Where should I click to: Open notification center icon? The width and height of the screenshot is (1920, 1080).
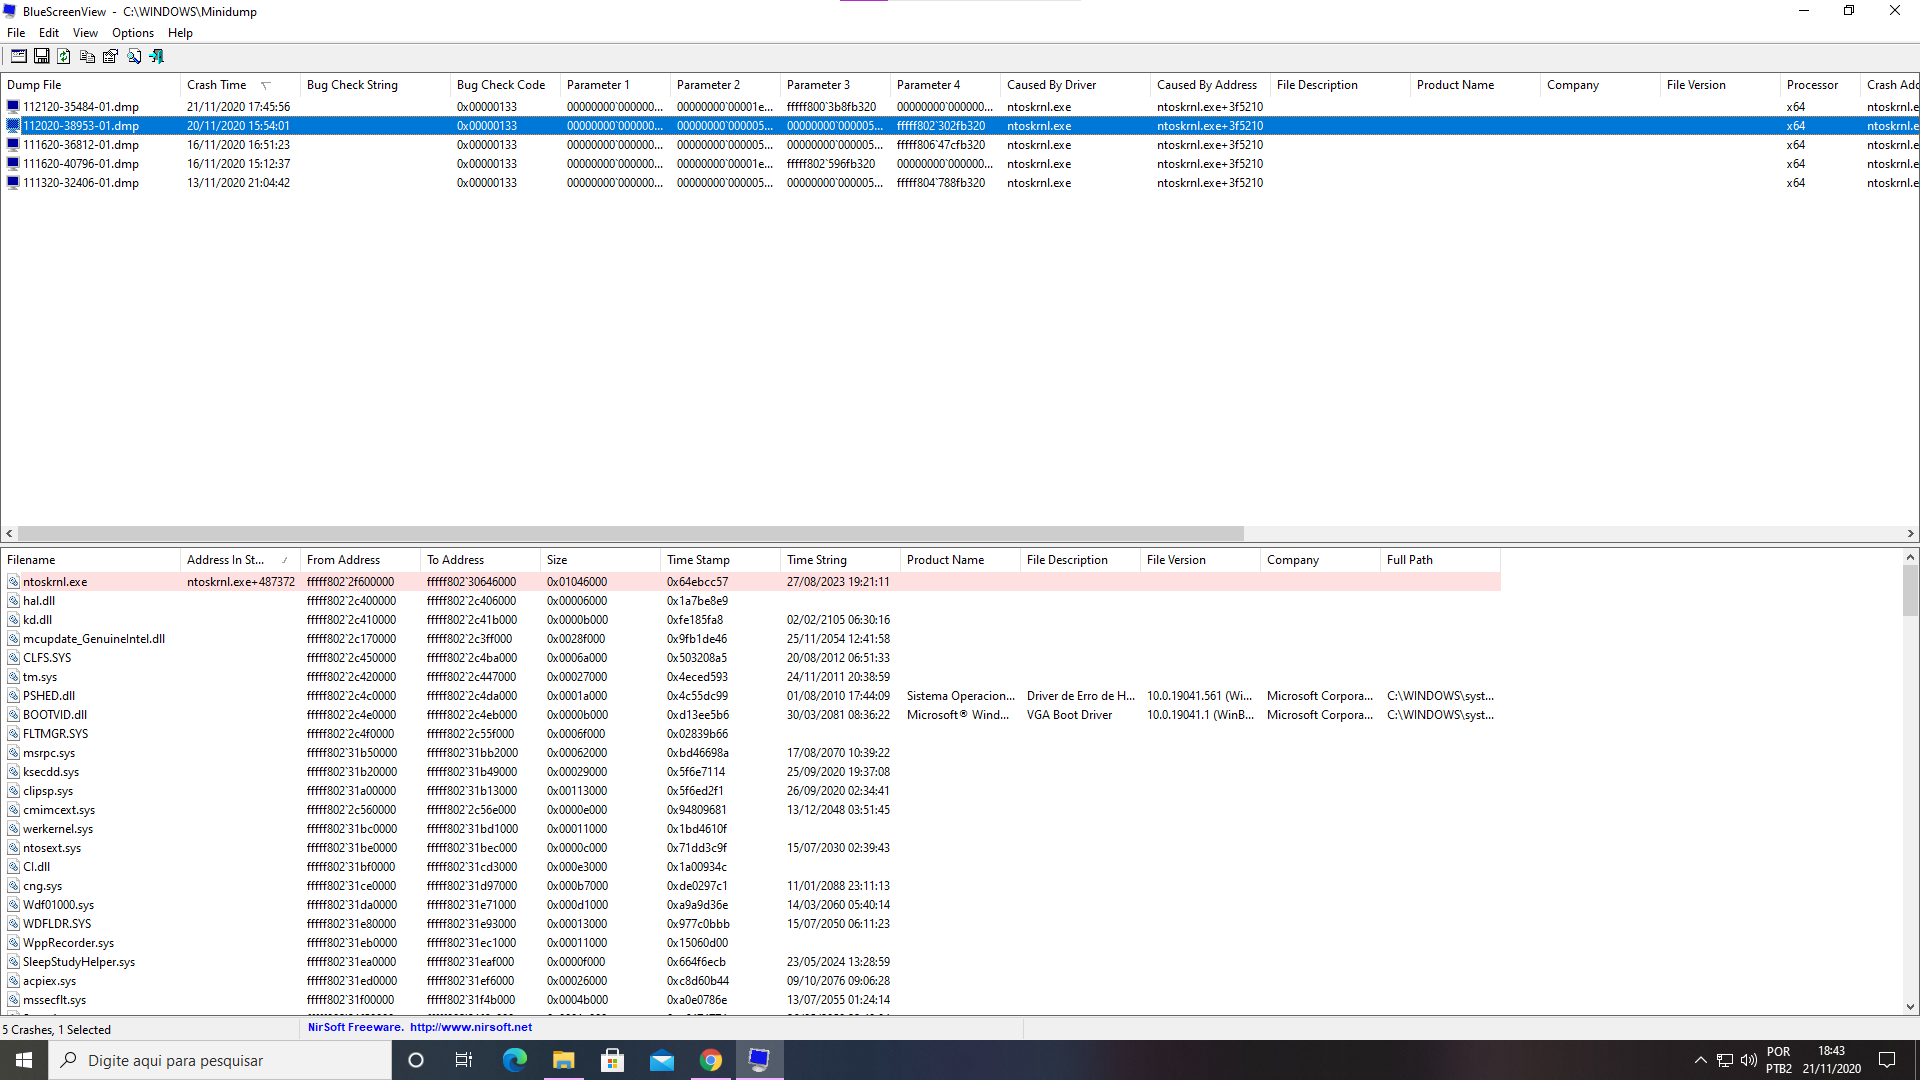[x=1887, y=1060]
